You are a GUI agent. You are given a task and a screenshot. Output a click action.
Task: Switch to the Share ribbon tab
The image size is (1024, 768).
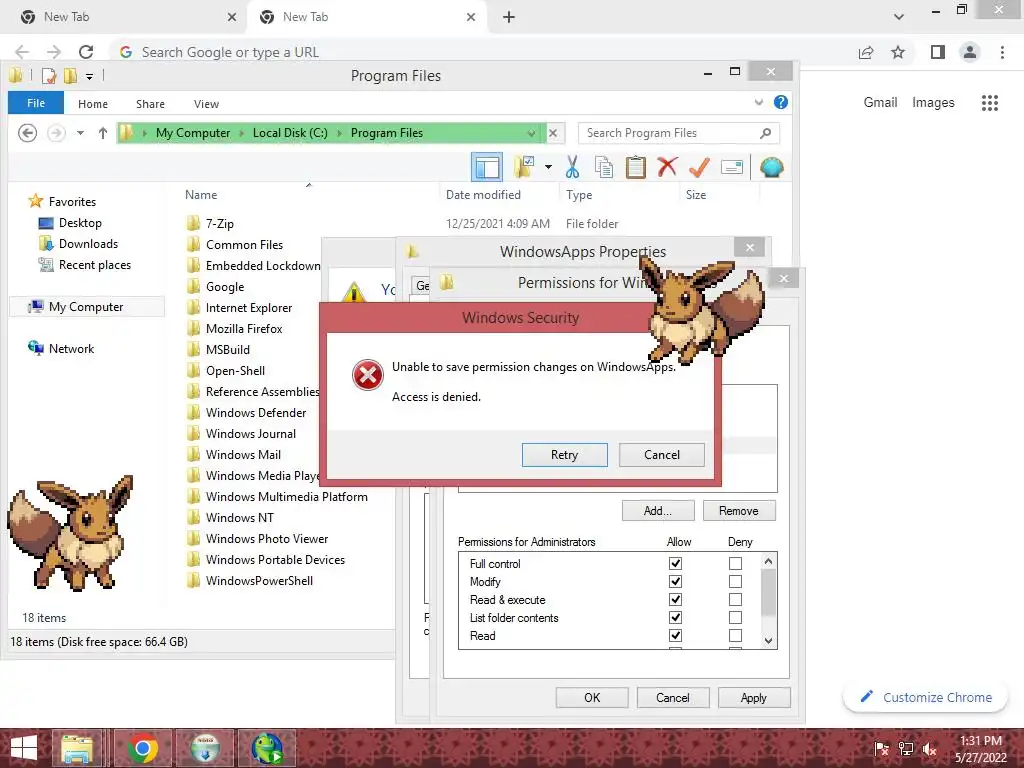[150, 104]
